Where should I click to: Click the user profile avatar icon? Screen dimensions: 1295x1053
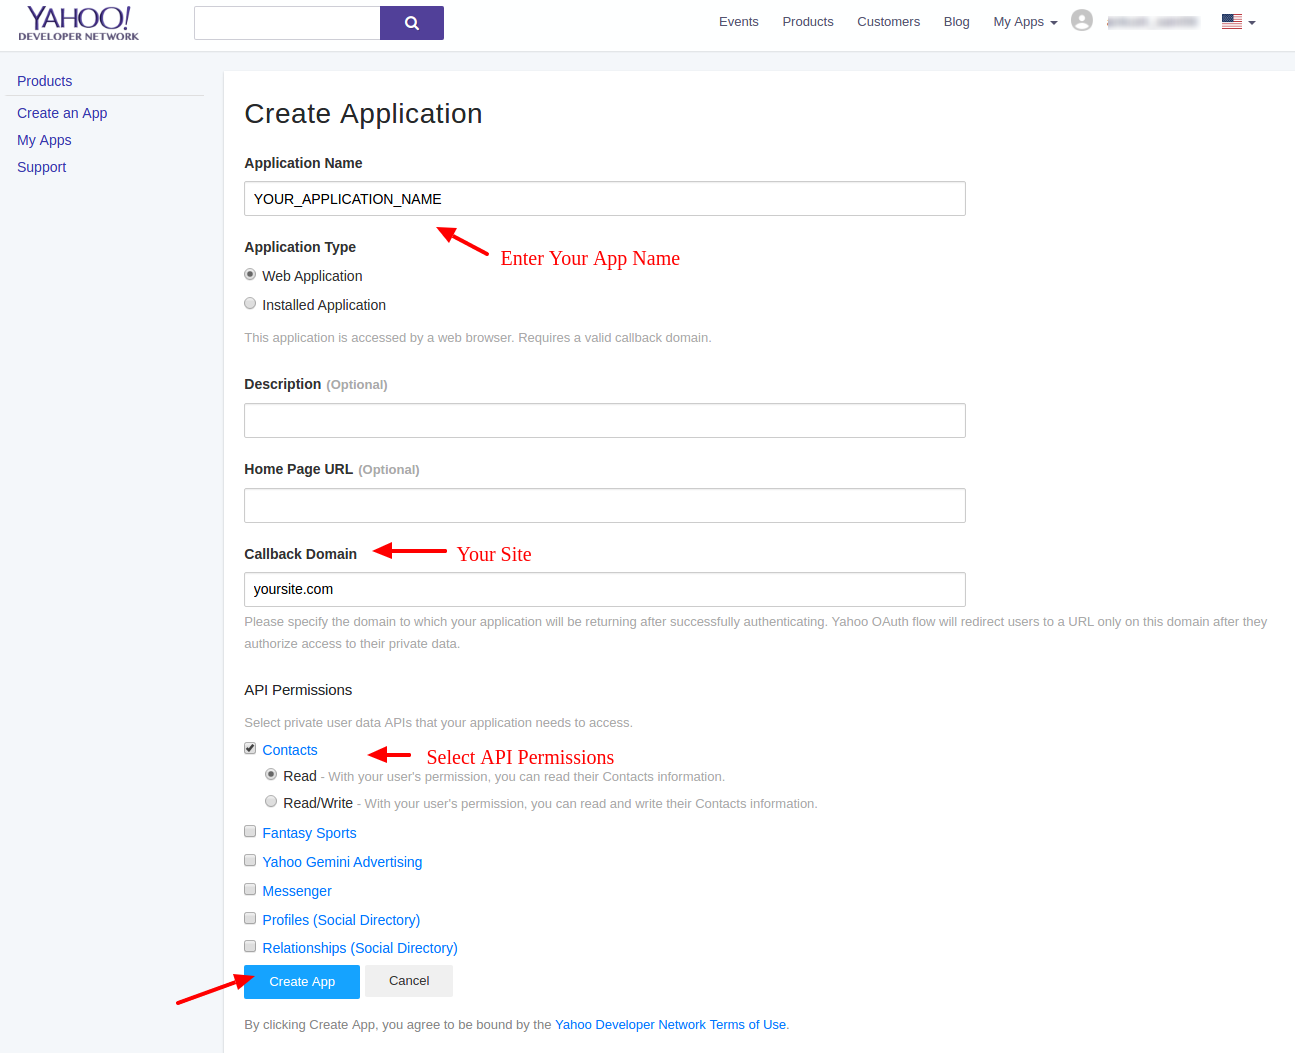(1081, 21)
